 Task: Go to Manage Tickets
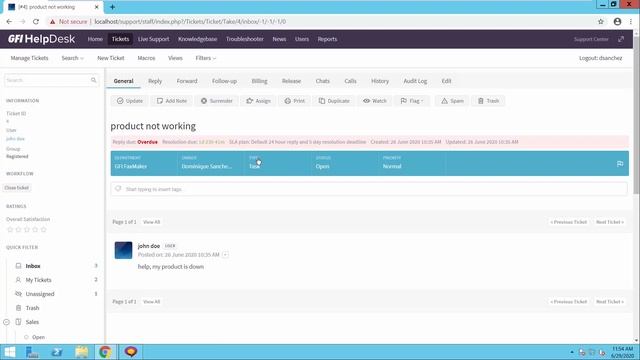[x=29, y=58]
